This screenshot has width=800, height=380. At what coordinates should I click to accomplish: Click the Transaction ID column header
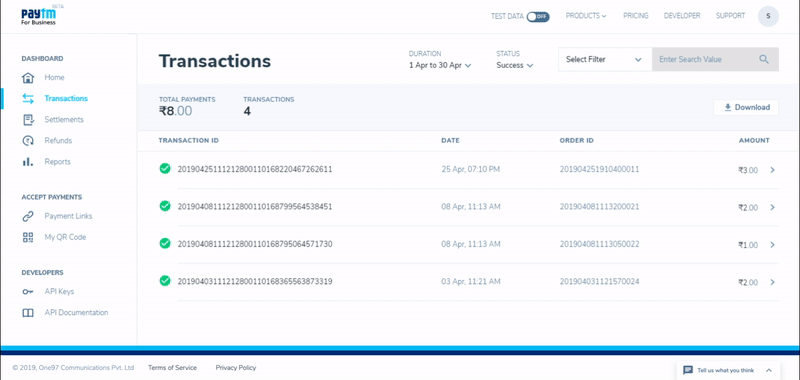pyautogui.click(x=189, y=140)
